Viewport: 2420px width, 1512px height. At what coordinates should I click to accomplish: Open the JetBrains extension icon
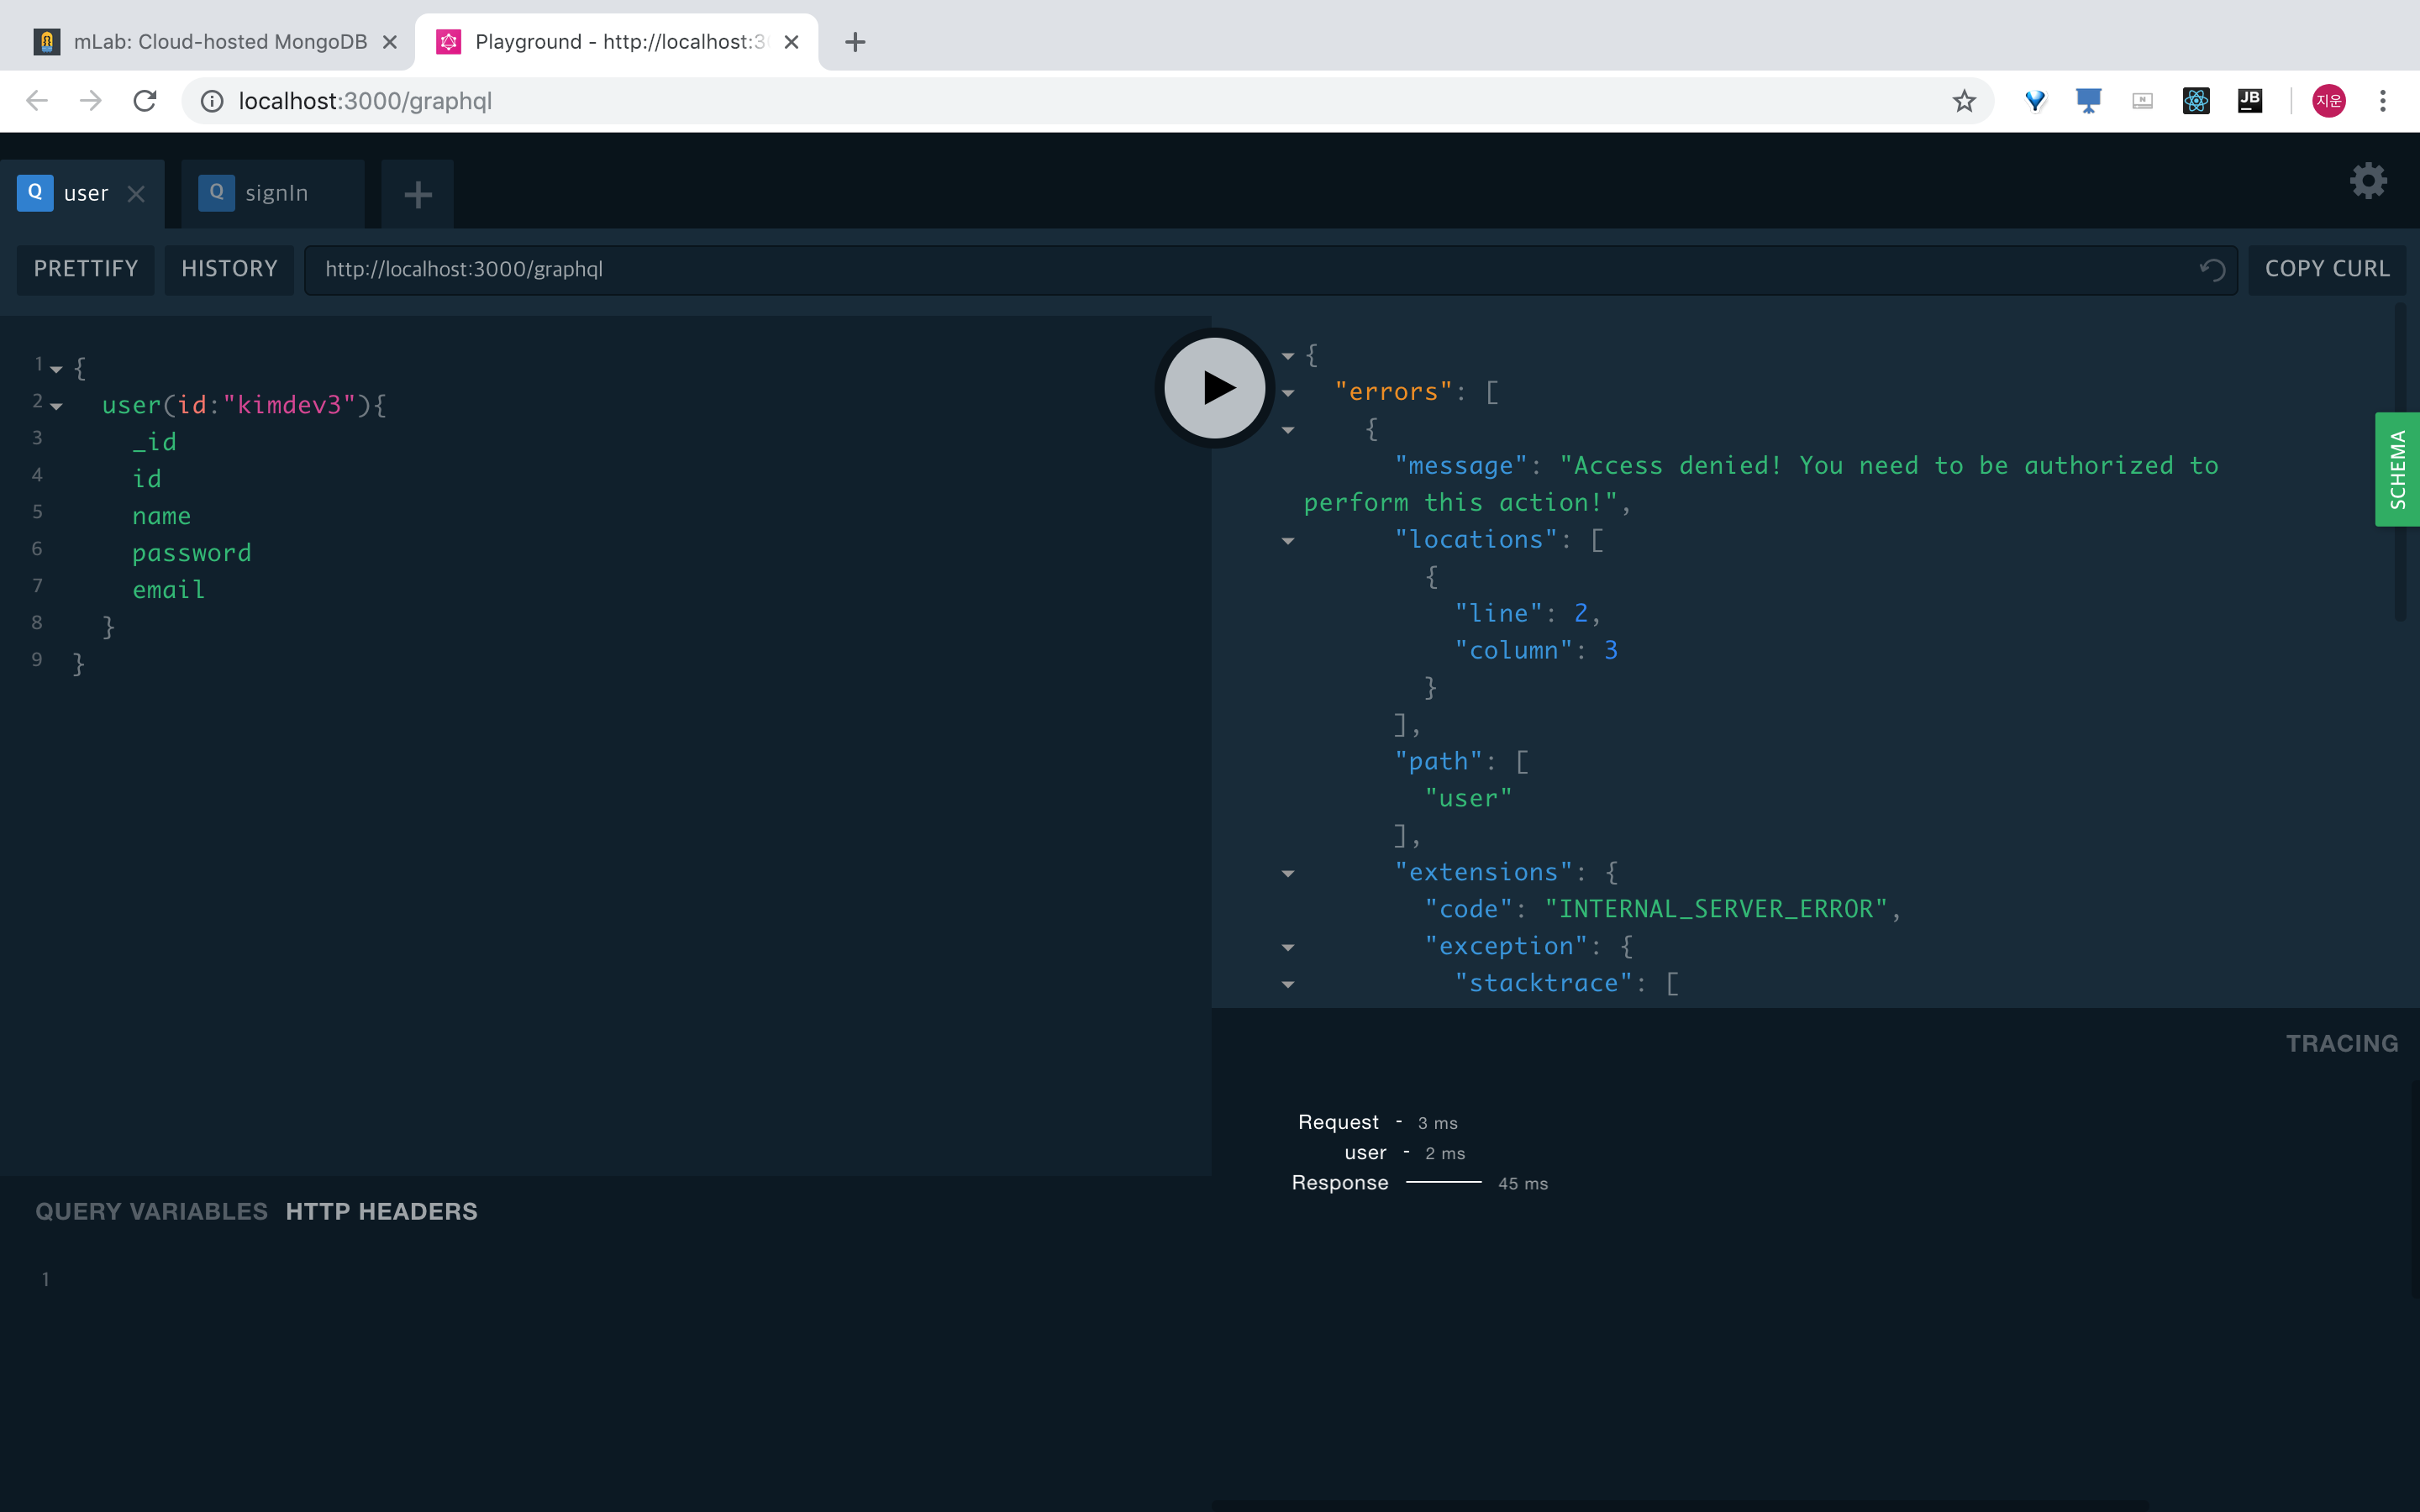pos(2250,101)
